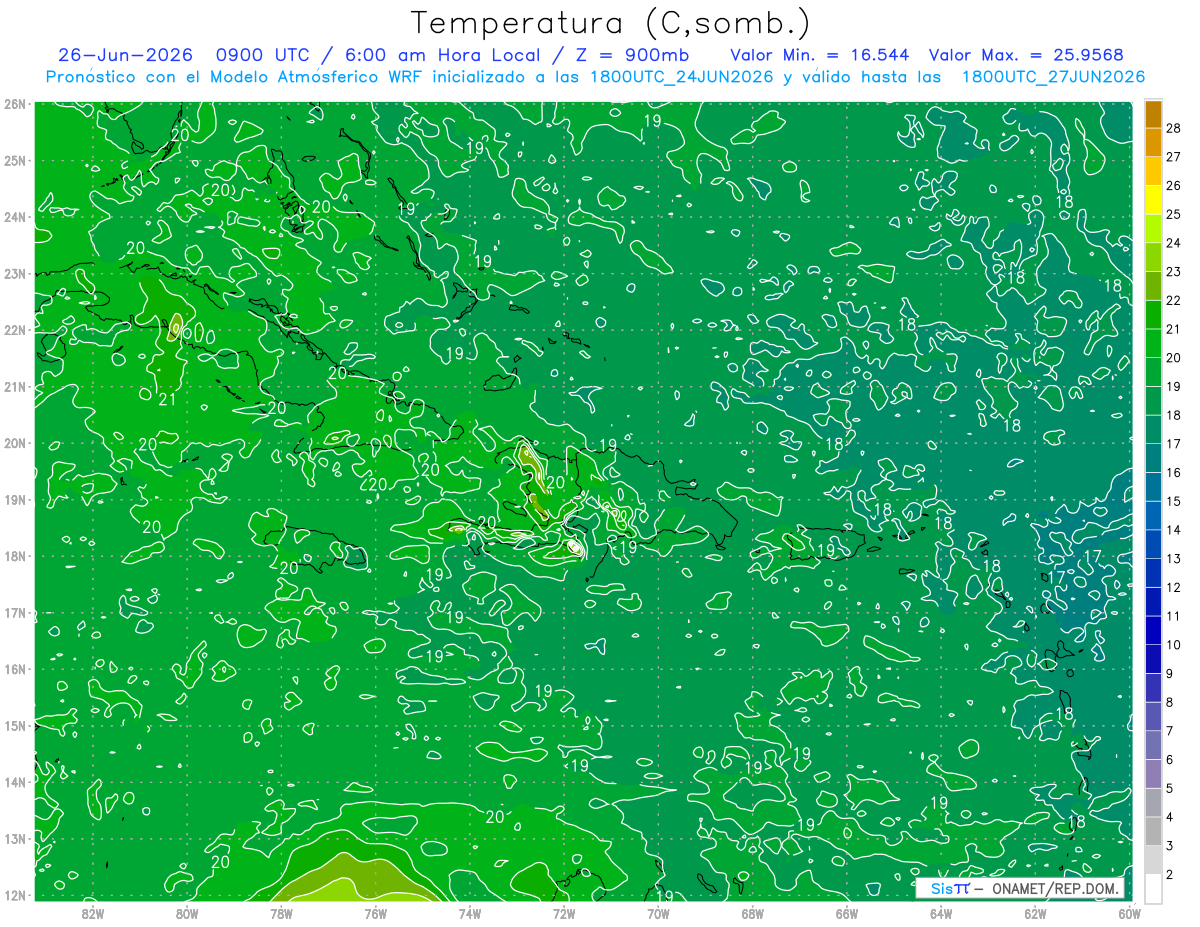Image resolution: width=1200 pixels, height=927 pixels.
Task: Click the "12" label on the colorbar
Action: [x=1174, y=587]
